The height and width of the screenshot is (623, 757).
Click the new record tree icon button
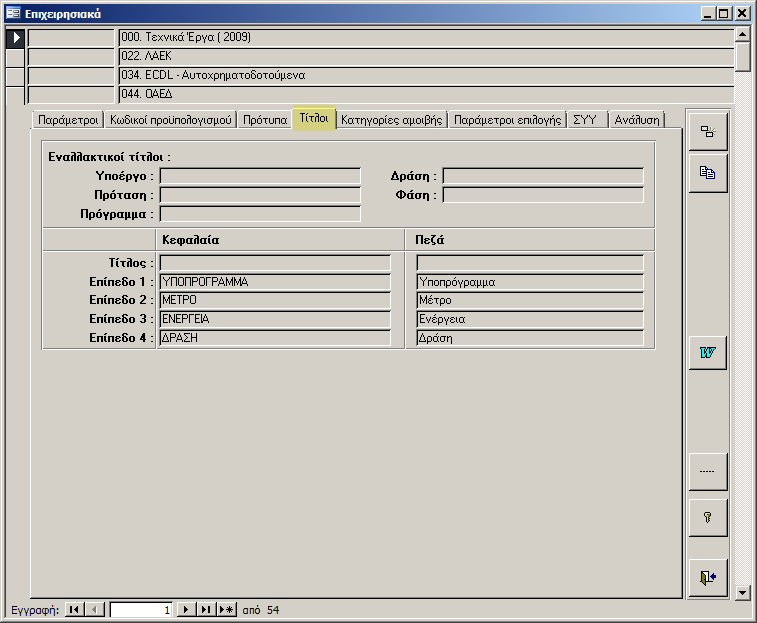click(707, 132)
